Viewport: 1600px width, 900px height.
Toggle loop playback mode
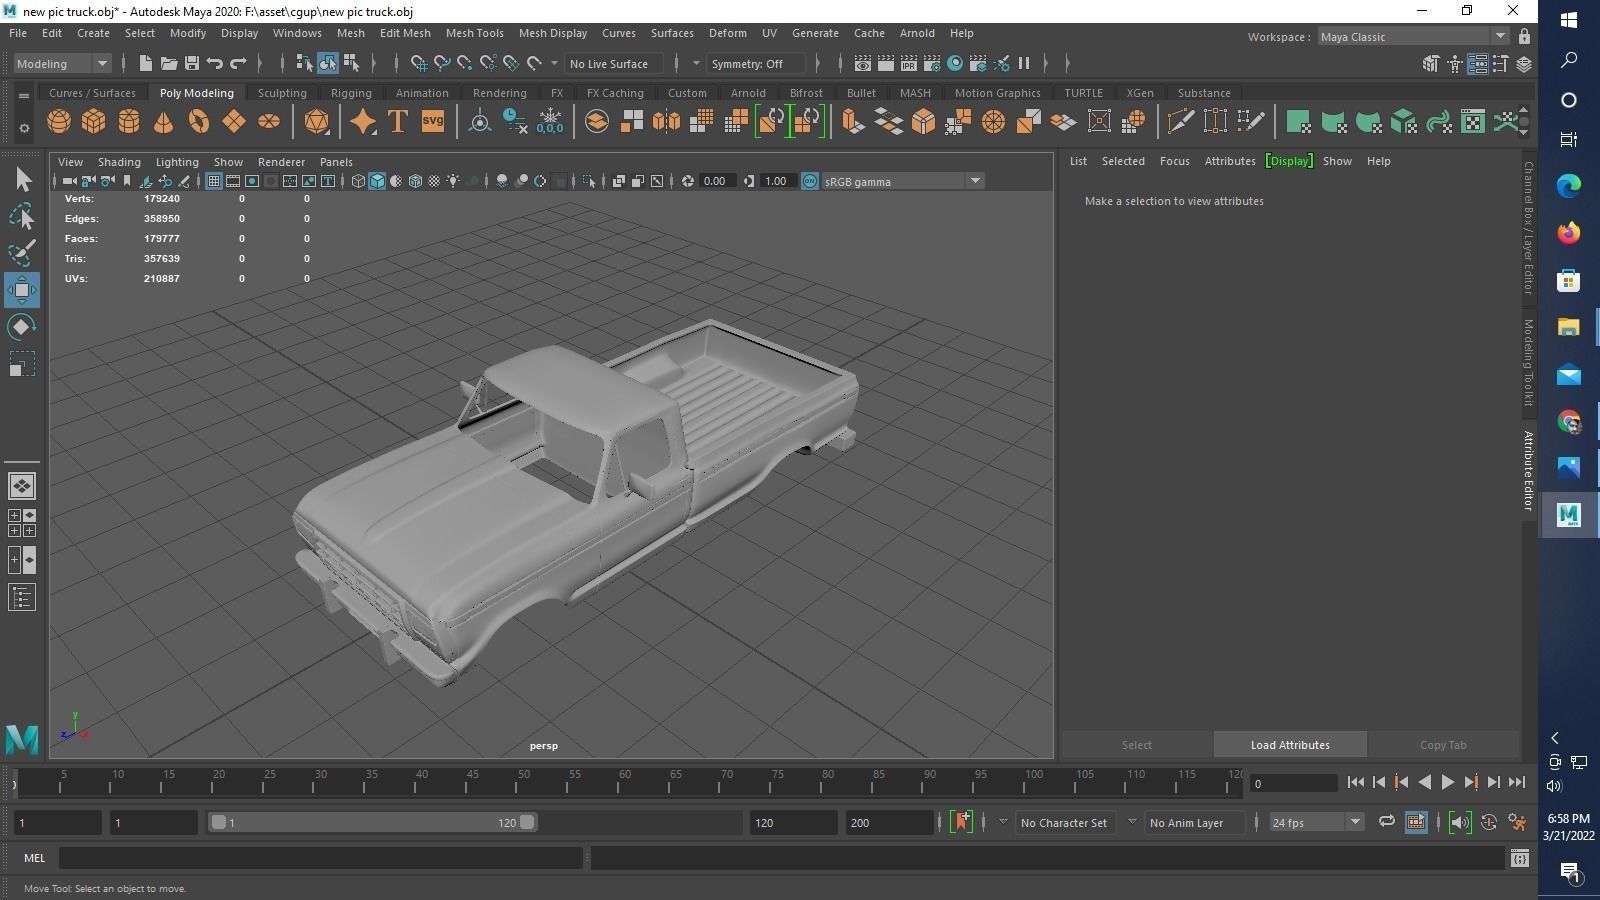click(x=1386, y=822)
